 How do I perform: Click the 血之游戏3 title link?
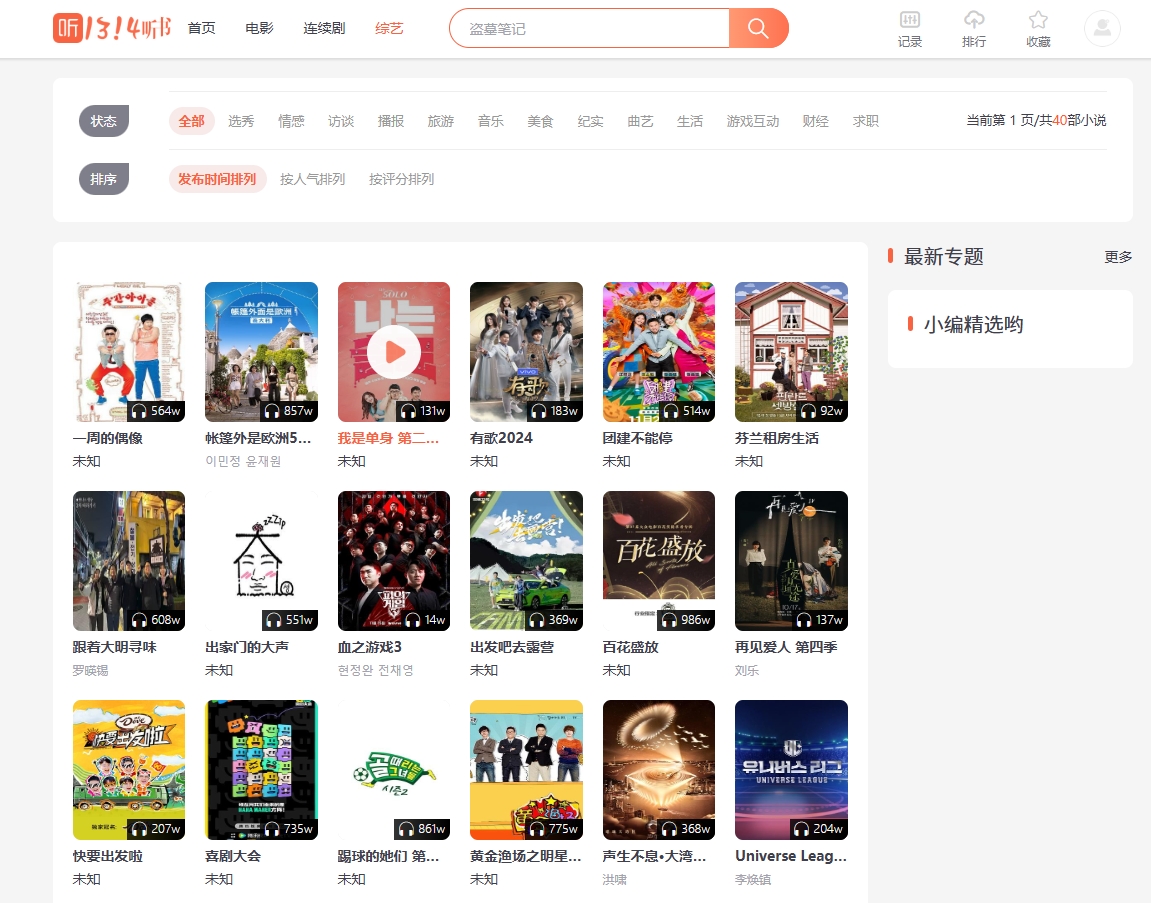[369, 648]
